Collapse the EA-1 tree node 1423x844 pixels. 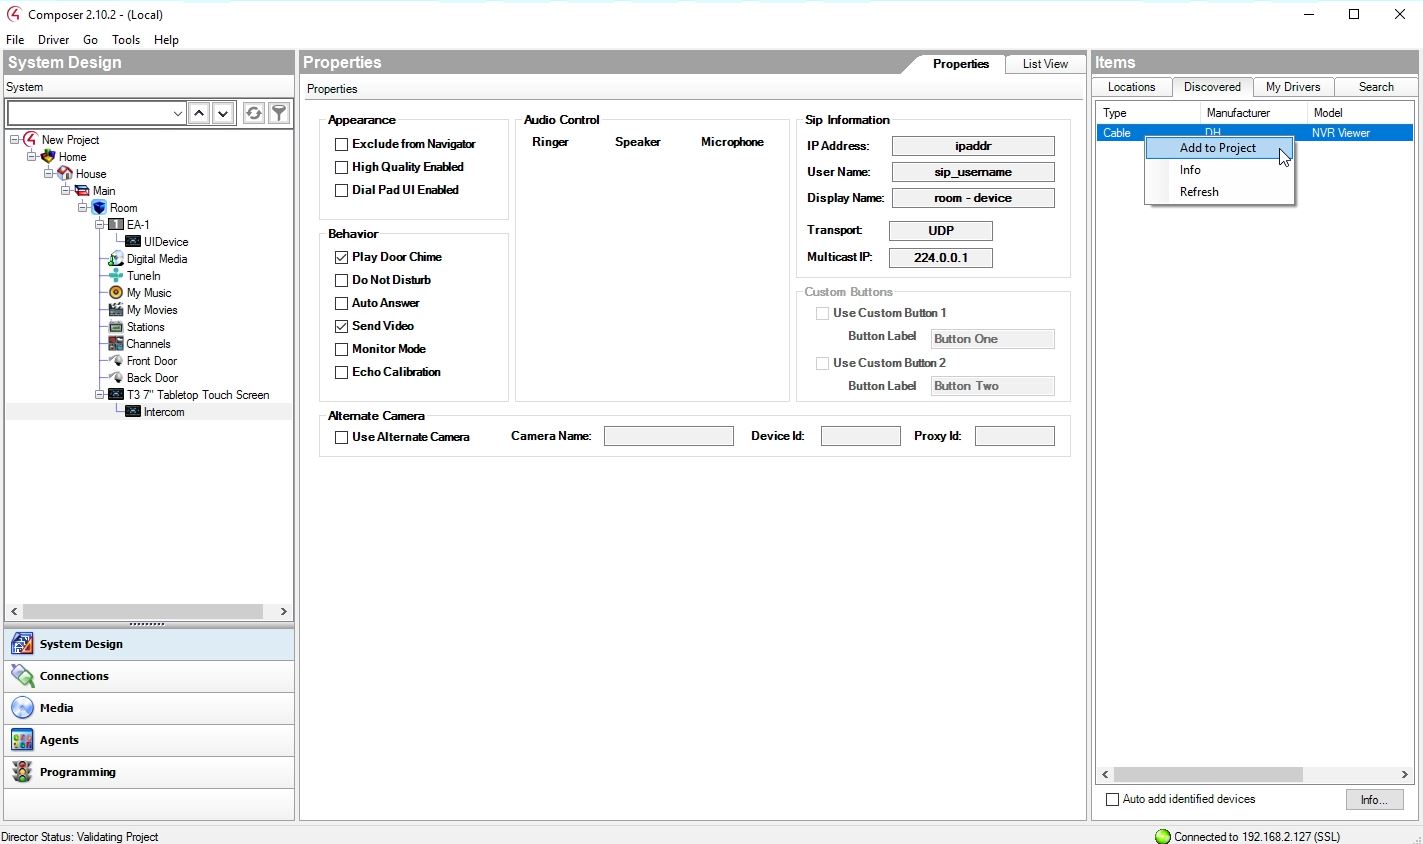pyautogui.click(x=100, y=225)
